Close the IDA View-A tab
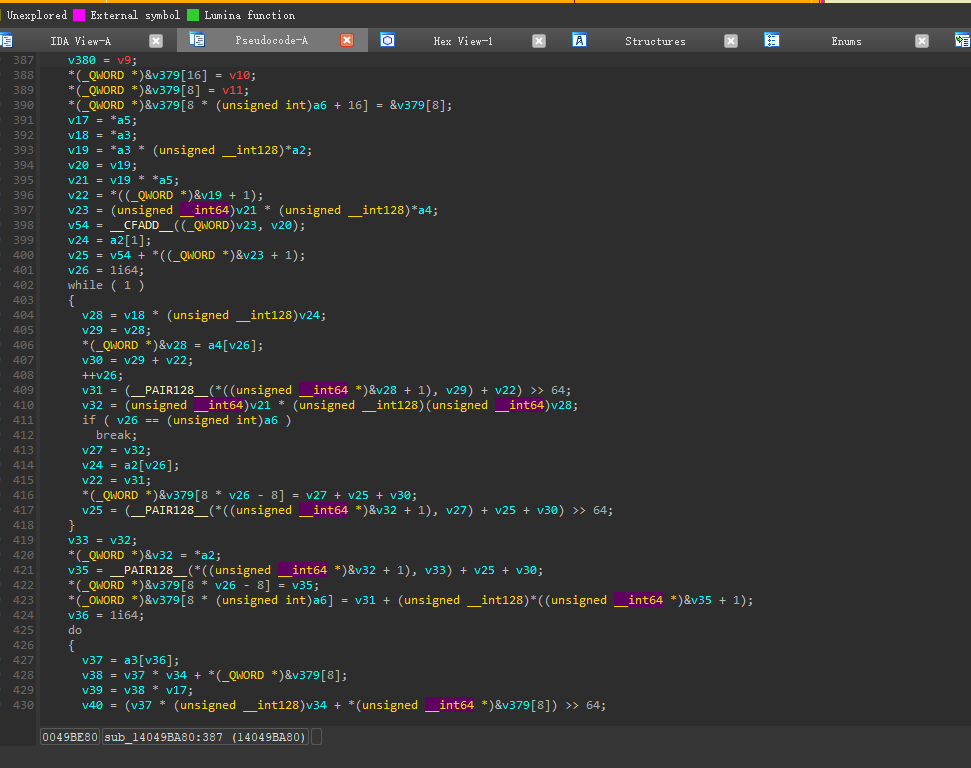 pos(156,41)
